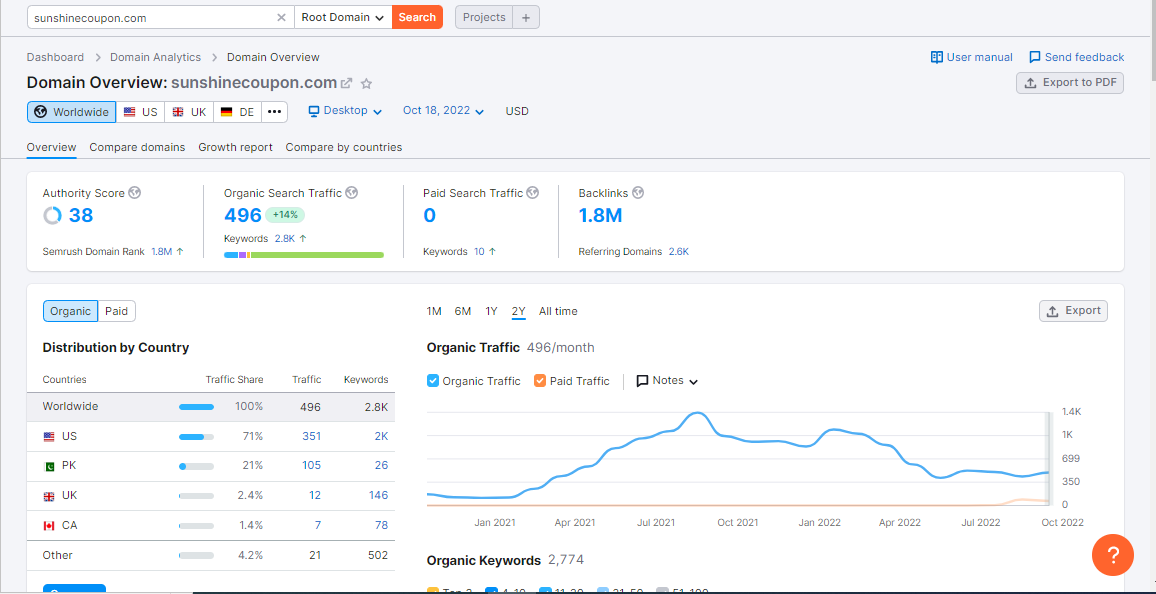Select the Growth report tab

pyautogui.click(x=235, y=147)
